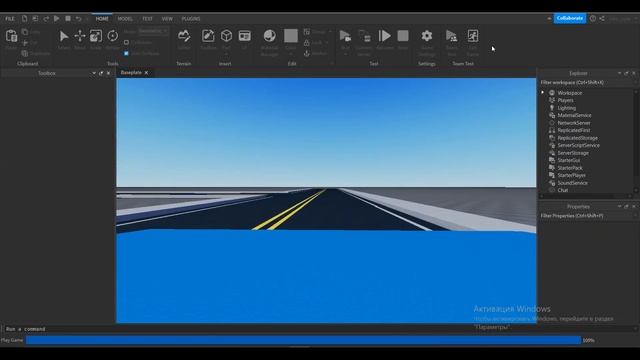The width and height of the screenshot is (640, 360).
Task: Click the Collaborate button
Action: pos(570,18)
